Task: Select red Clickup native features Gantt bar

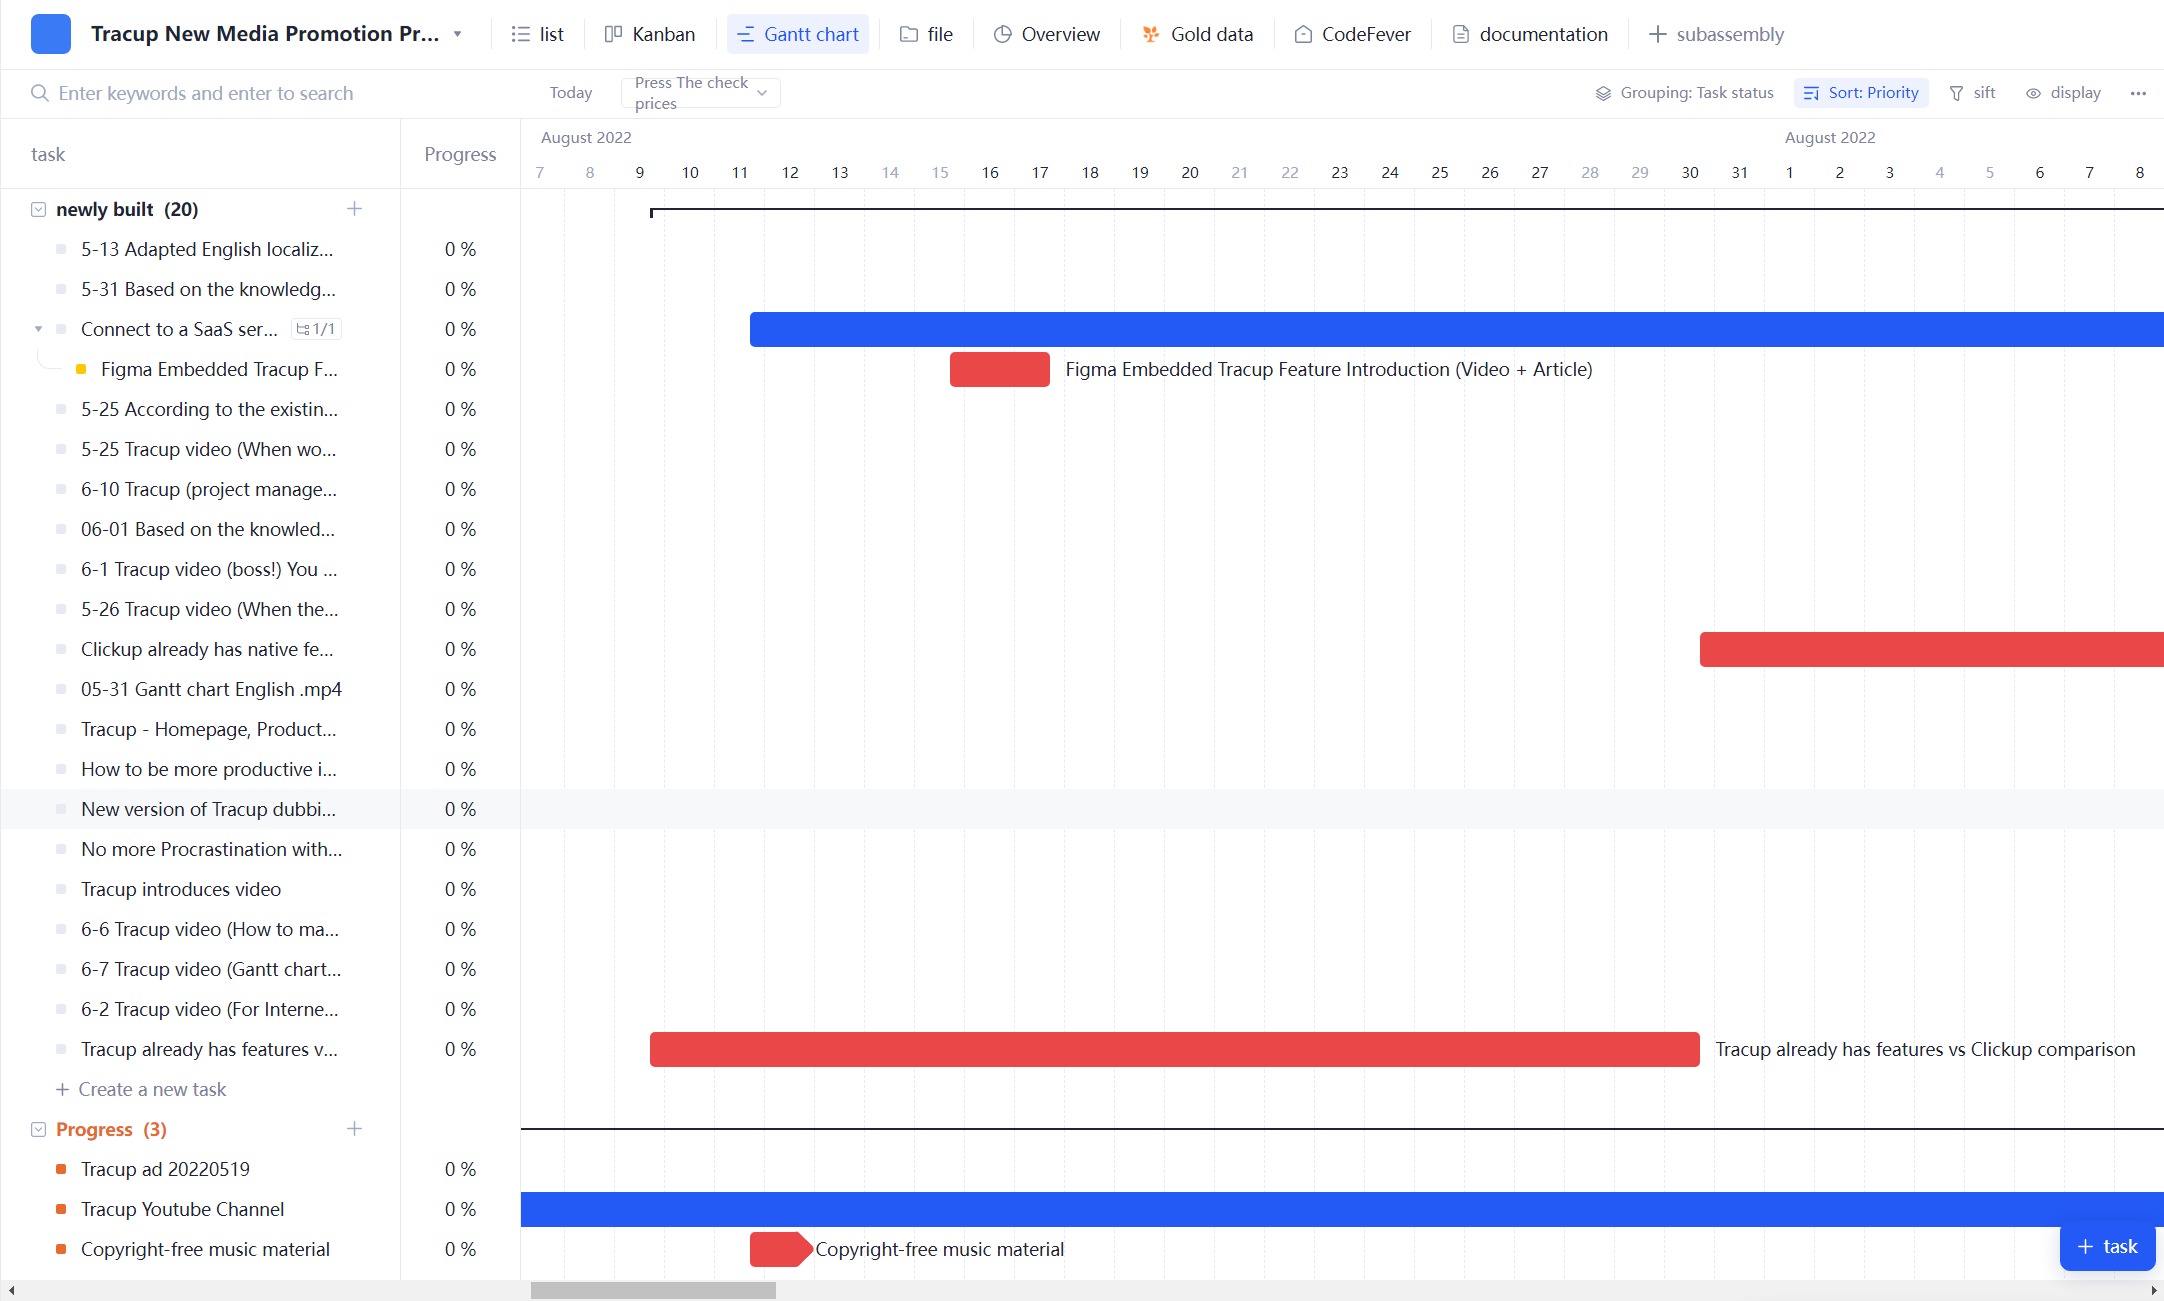Action: (1931, 649)
